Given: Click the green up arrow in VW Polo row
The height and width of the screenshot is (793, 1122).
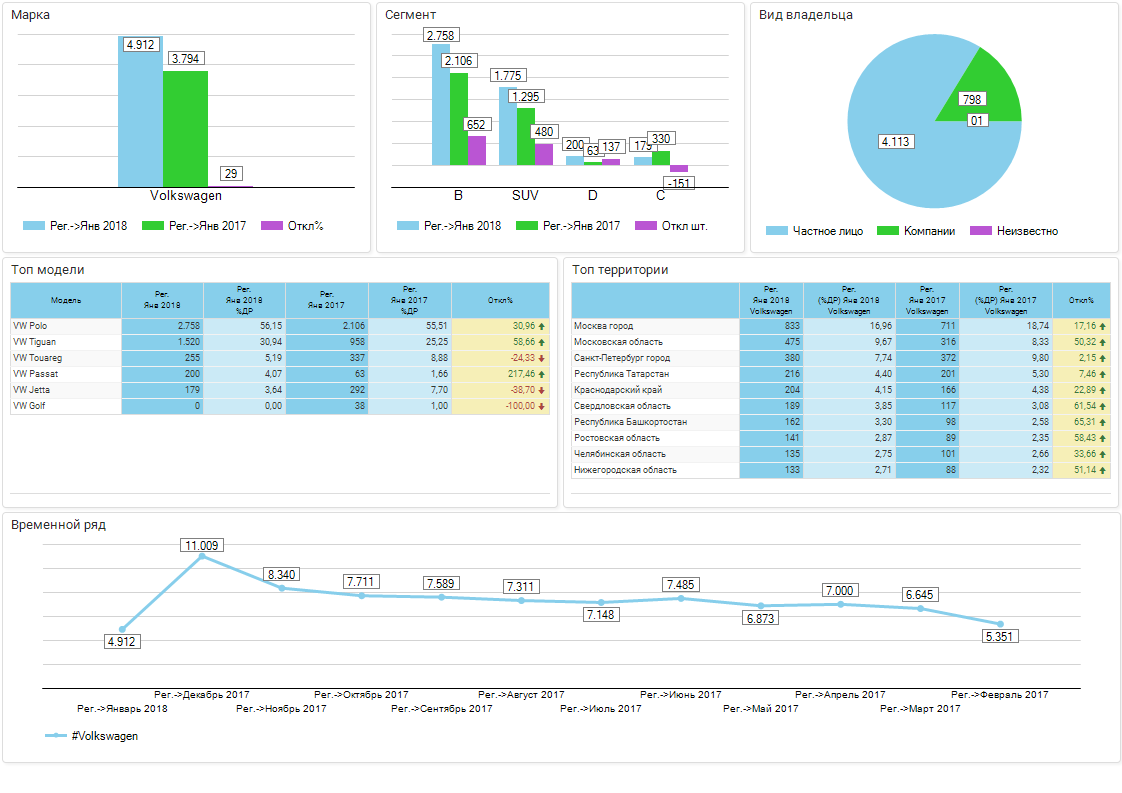Looking at the screenshot, I should point(541,326).
